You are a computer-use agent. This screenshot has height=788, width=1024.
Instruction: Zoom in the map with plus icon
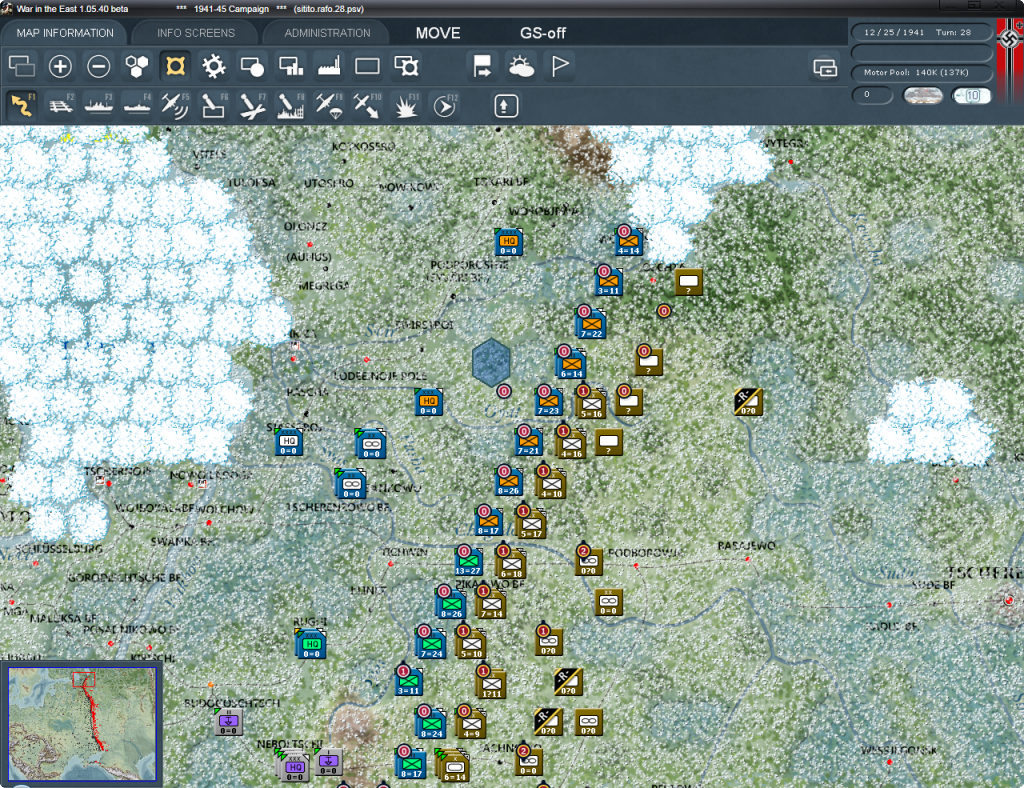click(x=60, y=66)
